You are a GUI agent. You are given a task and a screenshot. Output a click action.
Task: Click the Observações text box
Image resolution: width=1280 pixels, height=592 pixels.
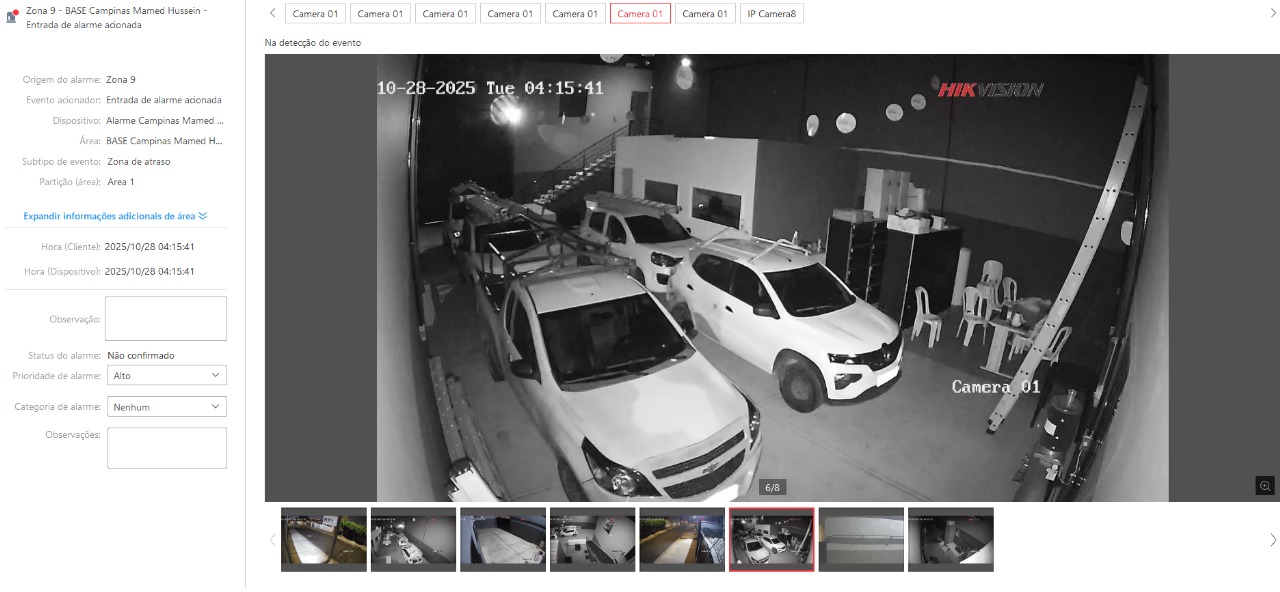point(166,448)
